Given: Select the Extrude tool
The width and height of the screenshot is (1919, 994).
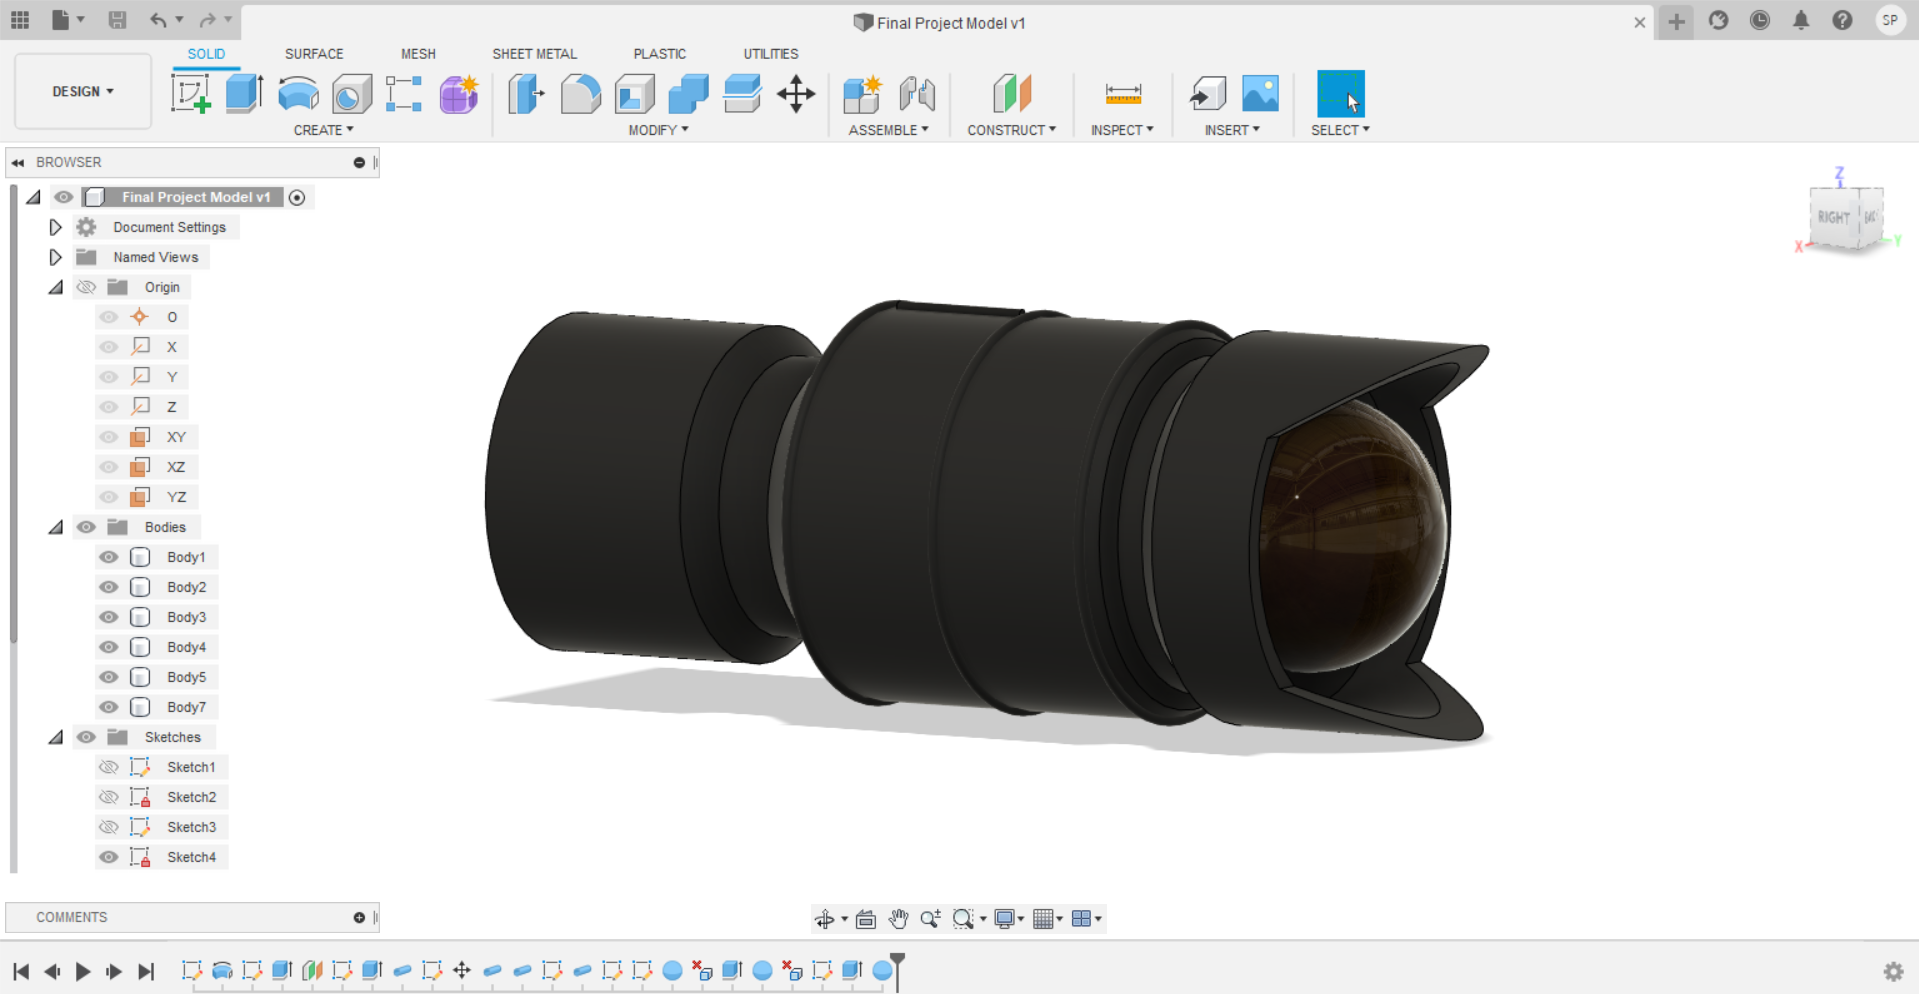Looking at the screenshot, I should click(x=244, y=94).
